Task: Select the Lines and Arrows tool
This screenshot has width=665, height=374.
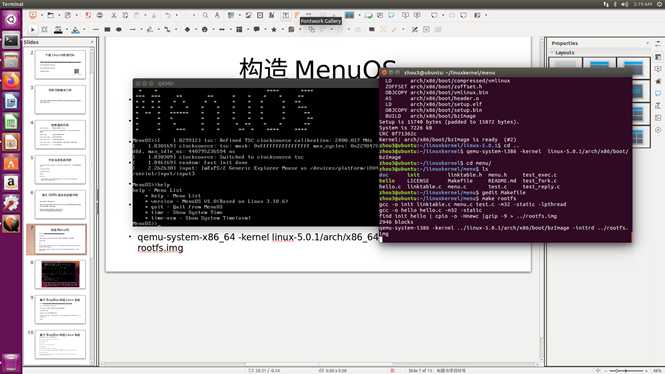Action: point(132,30)
